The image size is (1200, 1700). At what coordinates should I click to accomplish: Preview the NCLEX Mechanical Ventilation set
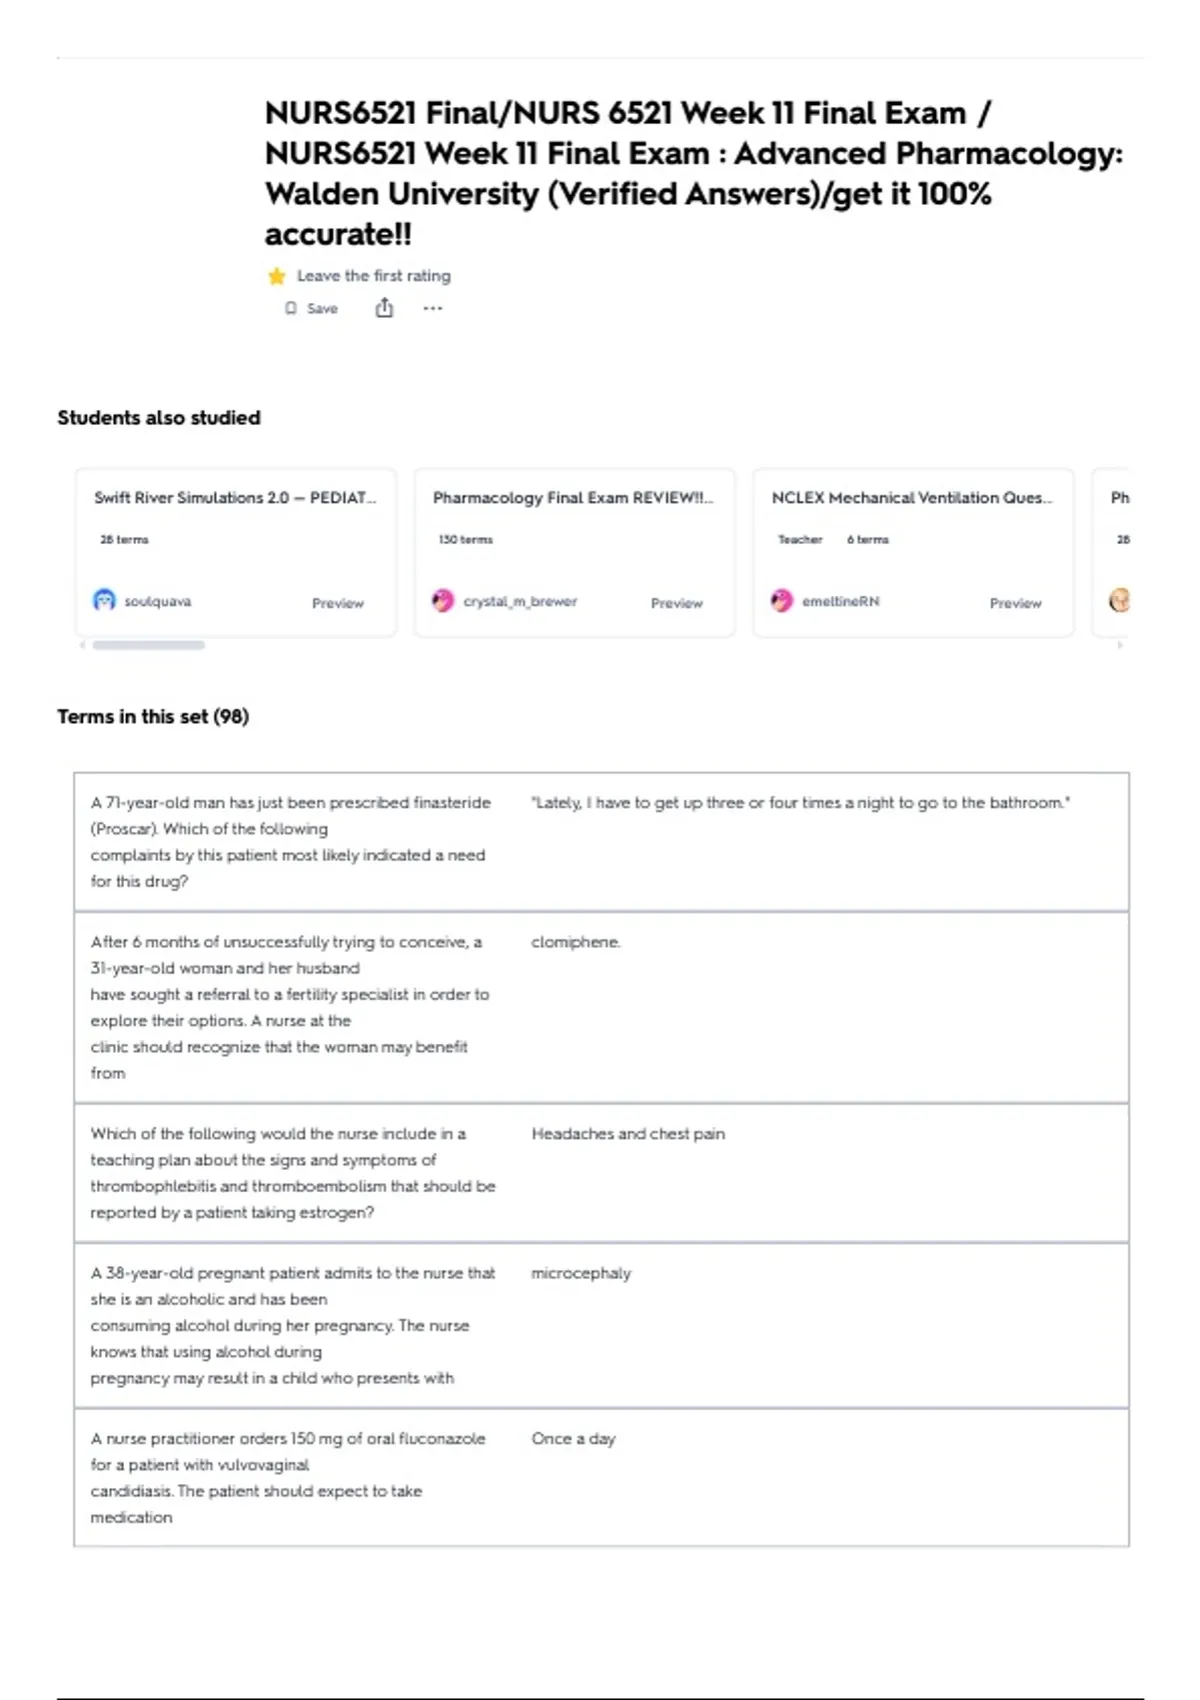[x=1016, y=603]
